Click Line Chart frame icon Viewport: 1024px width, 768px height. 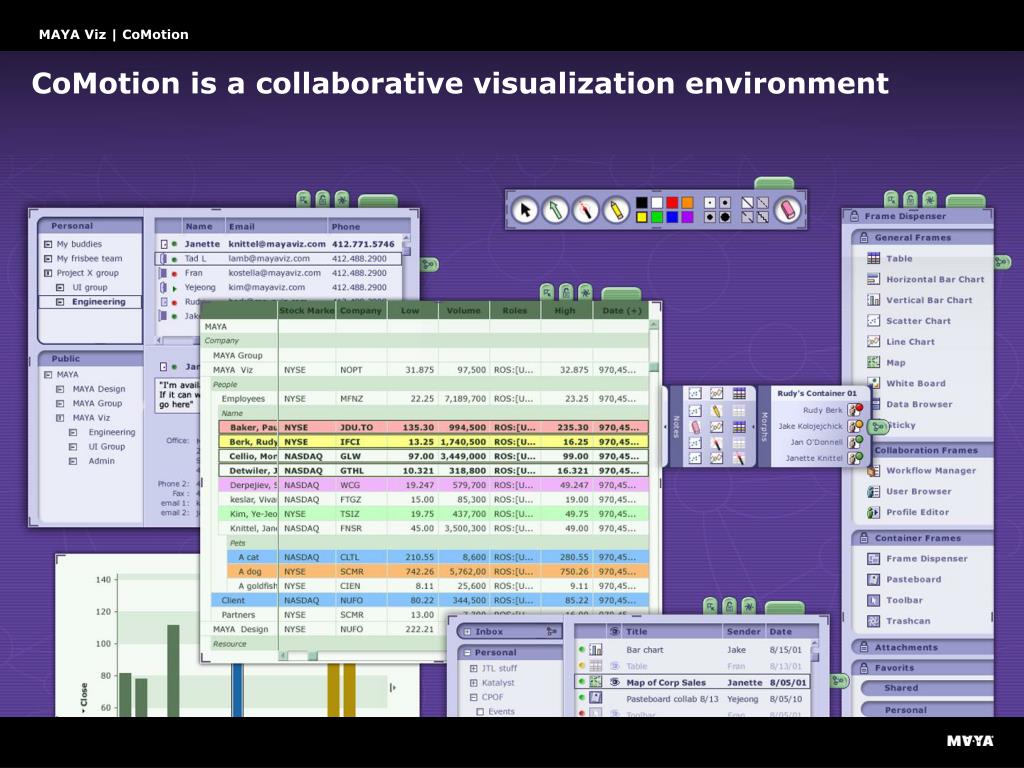pyautogui.click(x=873, y=342)
